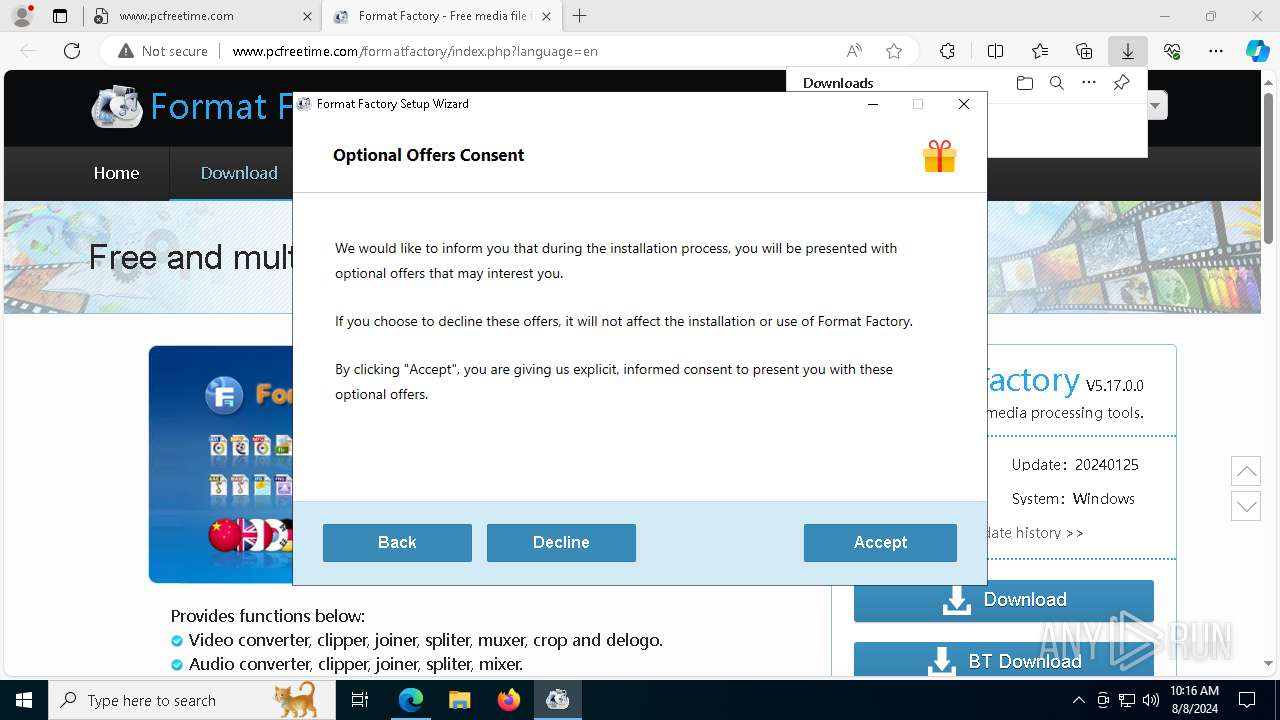
Task: Open File Explorer from taskbar
Action: (459, 700)
